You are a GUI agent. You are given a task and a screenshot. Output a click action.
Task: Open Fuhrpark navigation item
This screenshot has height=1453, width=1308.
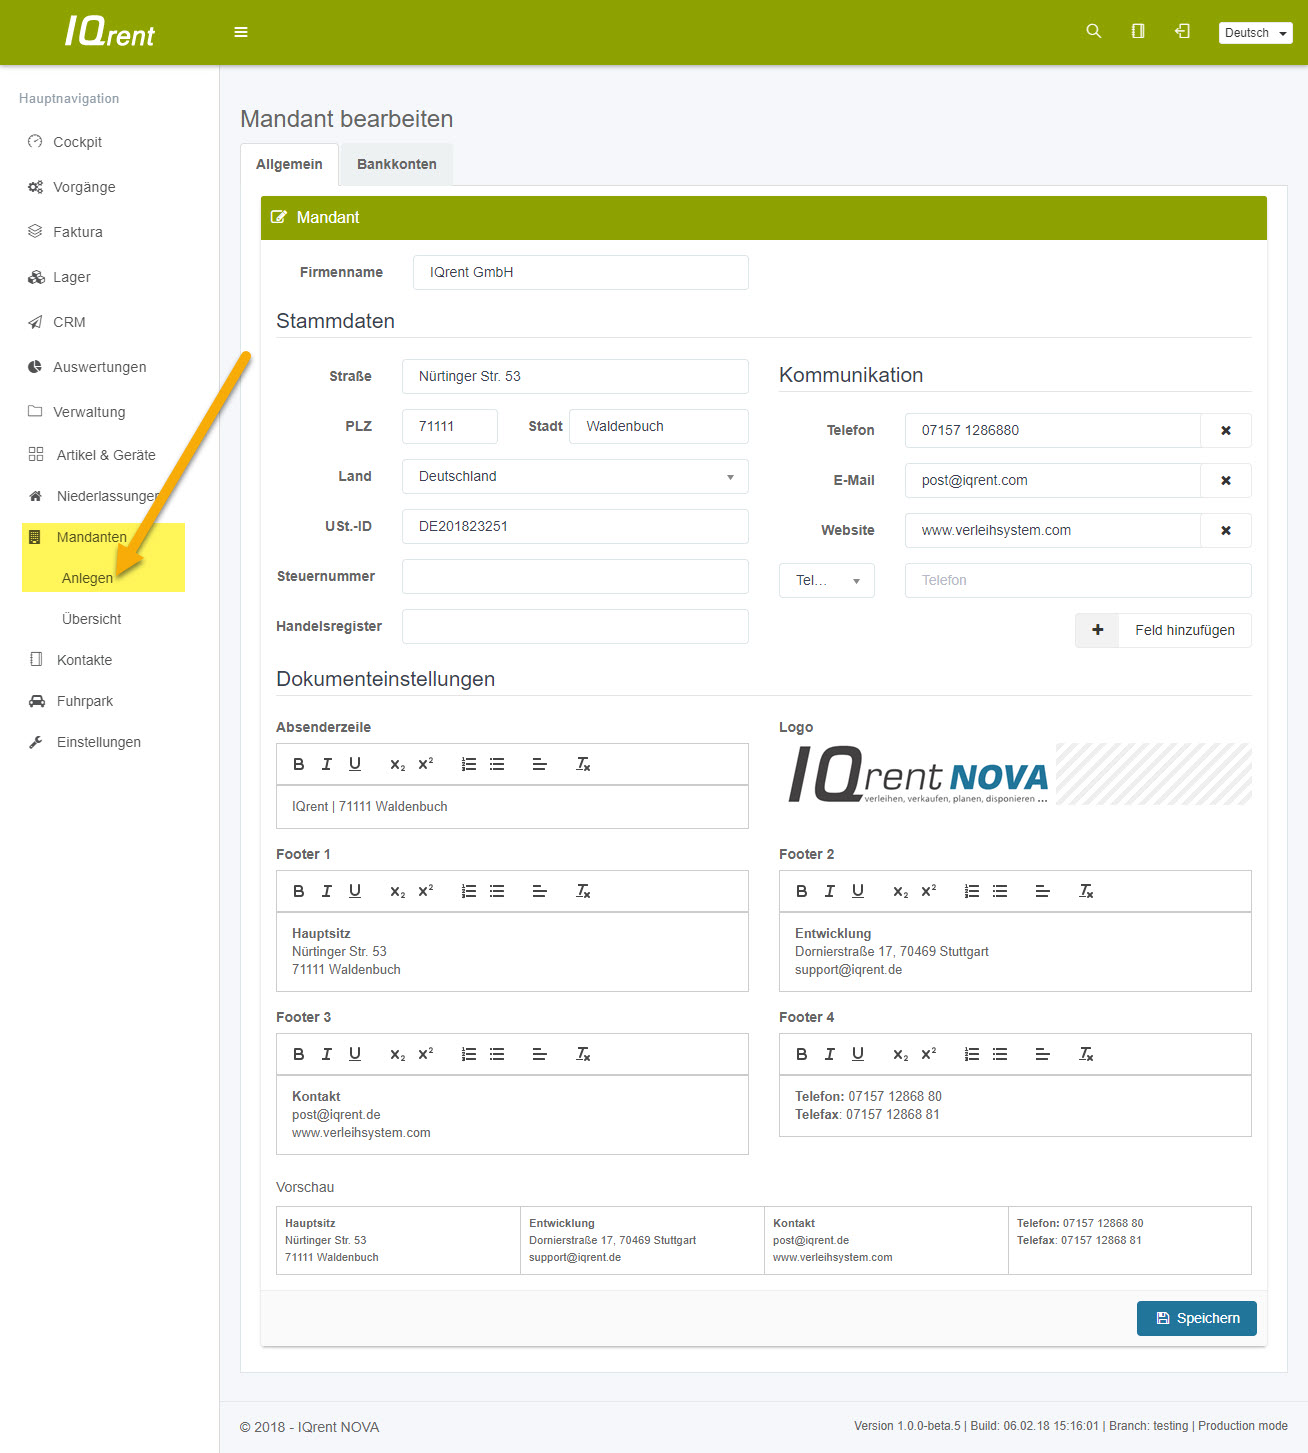coord(85,701)
